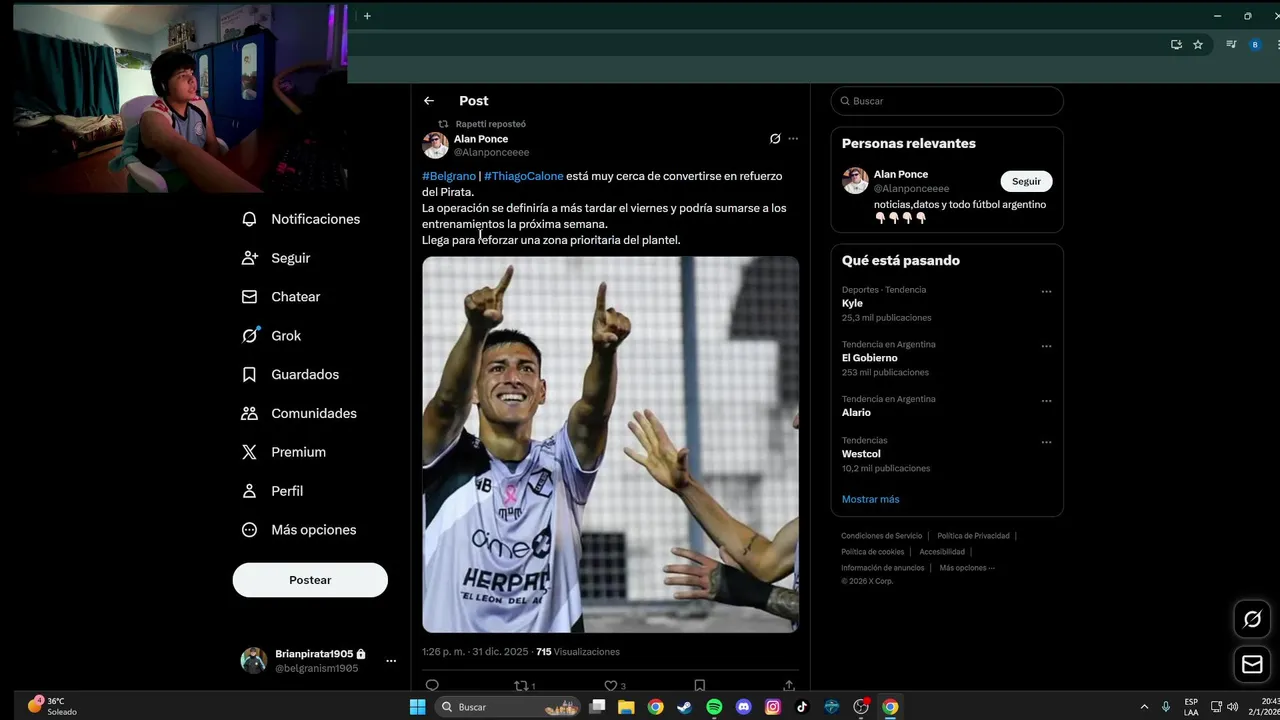This screenshot has height=720, width=1280.
Task: Click the Chatear envelope icon
Action: pos(250,297)
